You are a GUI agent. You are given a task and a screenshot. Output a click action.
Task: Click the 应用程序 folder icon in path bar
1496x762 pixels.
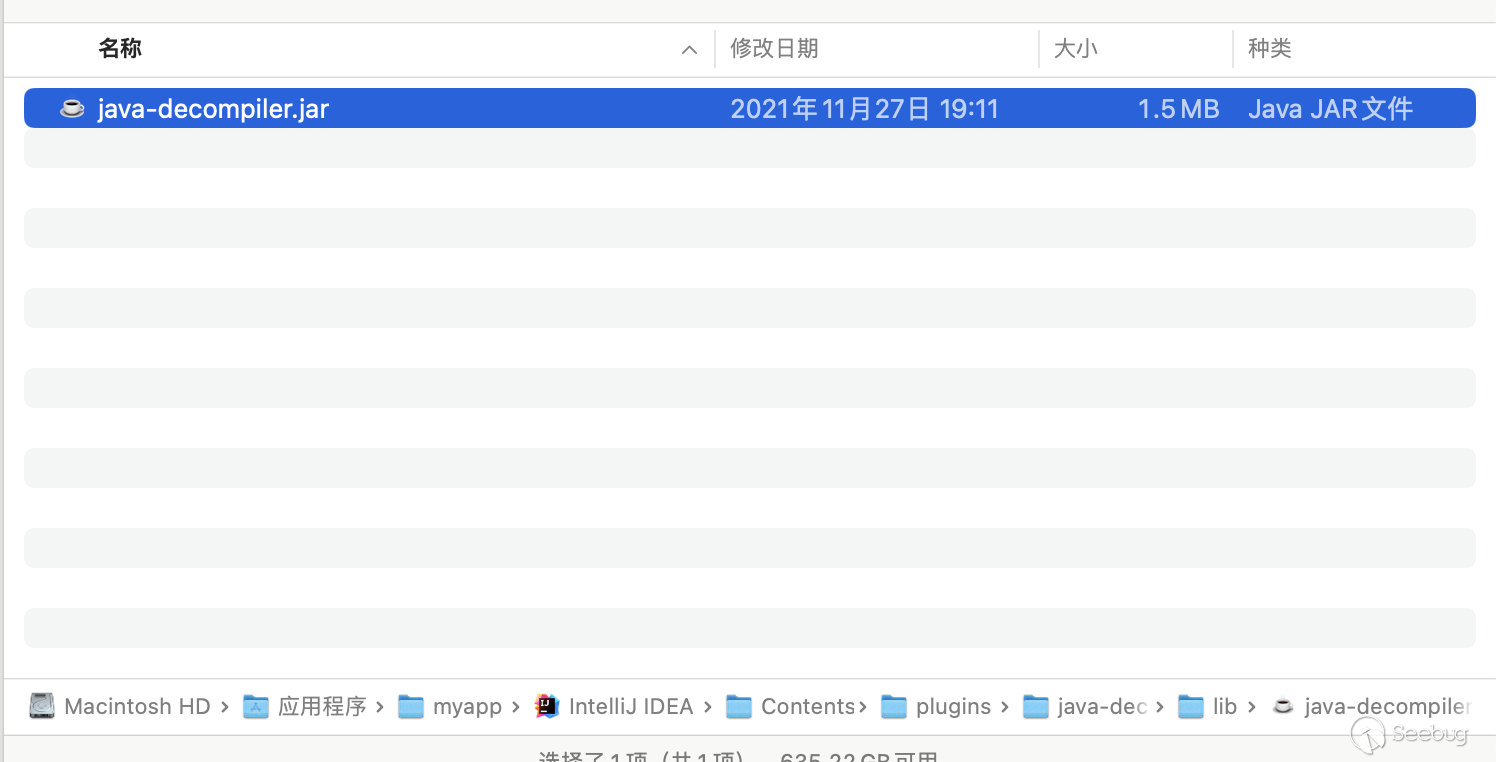[x=256, y=706]
